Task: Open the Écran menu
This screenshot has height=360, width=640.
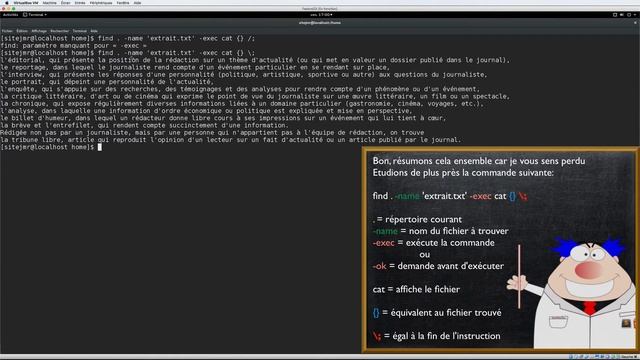Action: pyautogui.click(x=65, y=2)
